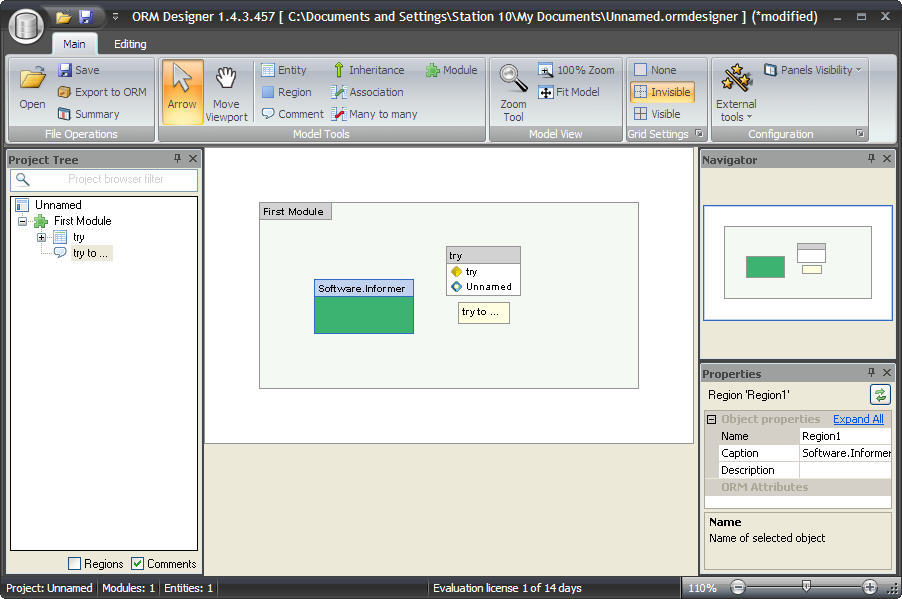Click Save in File Operations

(79, 70)
